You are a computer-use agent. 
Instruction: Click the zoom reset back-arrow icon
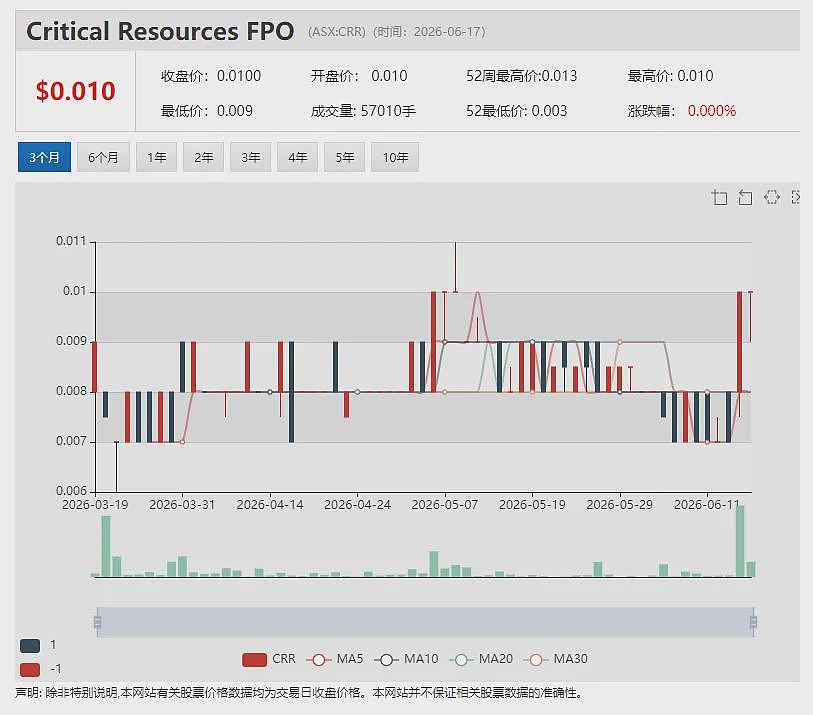745,198
